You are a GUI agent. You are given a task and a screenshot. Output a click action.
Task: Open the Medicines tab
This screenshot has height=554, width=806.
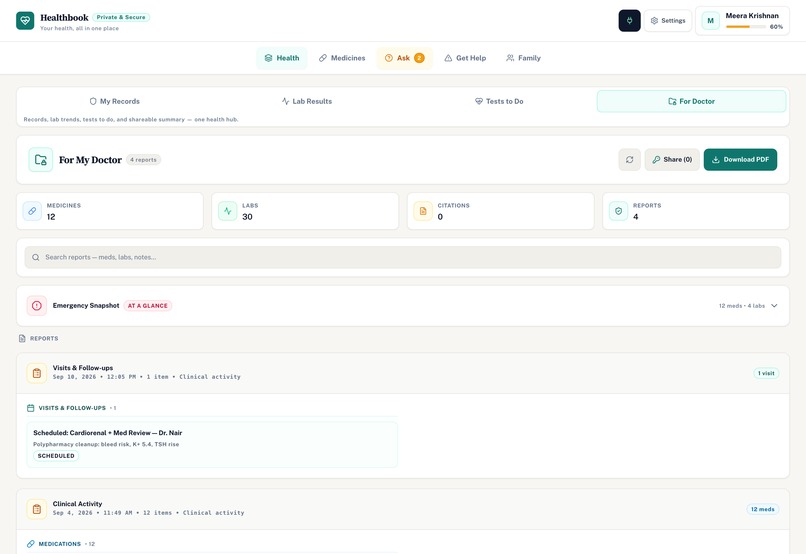pos(342,58)
